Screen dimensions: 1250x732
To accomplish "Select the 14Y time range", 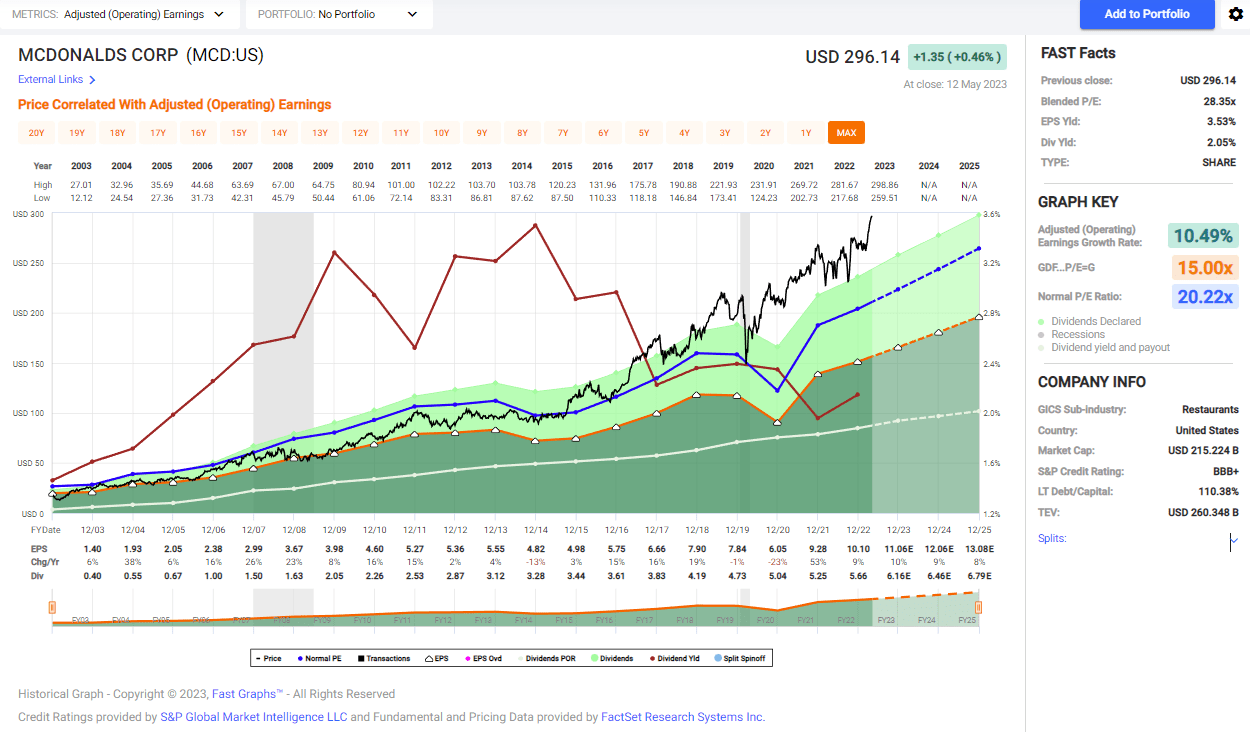I will (x=279, y=133).
